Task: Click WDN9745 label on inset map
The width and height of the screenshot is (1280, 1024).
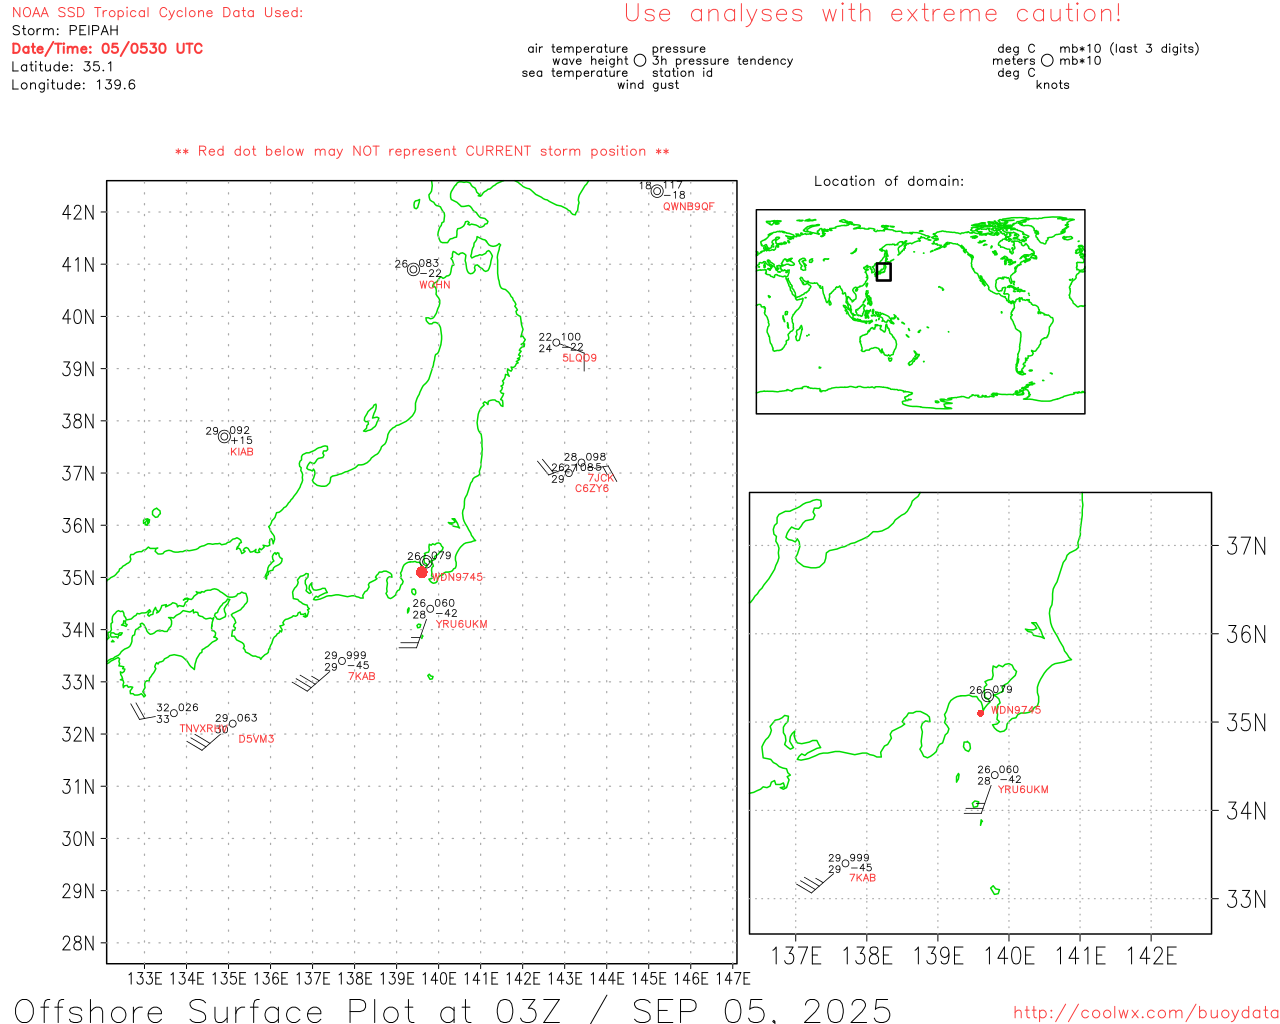Action: point(1016,710)
